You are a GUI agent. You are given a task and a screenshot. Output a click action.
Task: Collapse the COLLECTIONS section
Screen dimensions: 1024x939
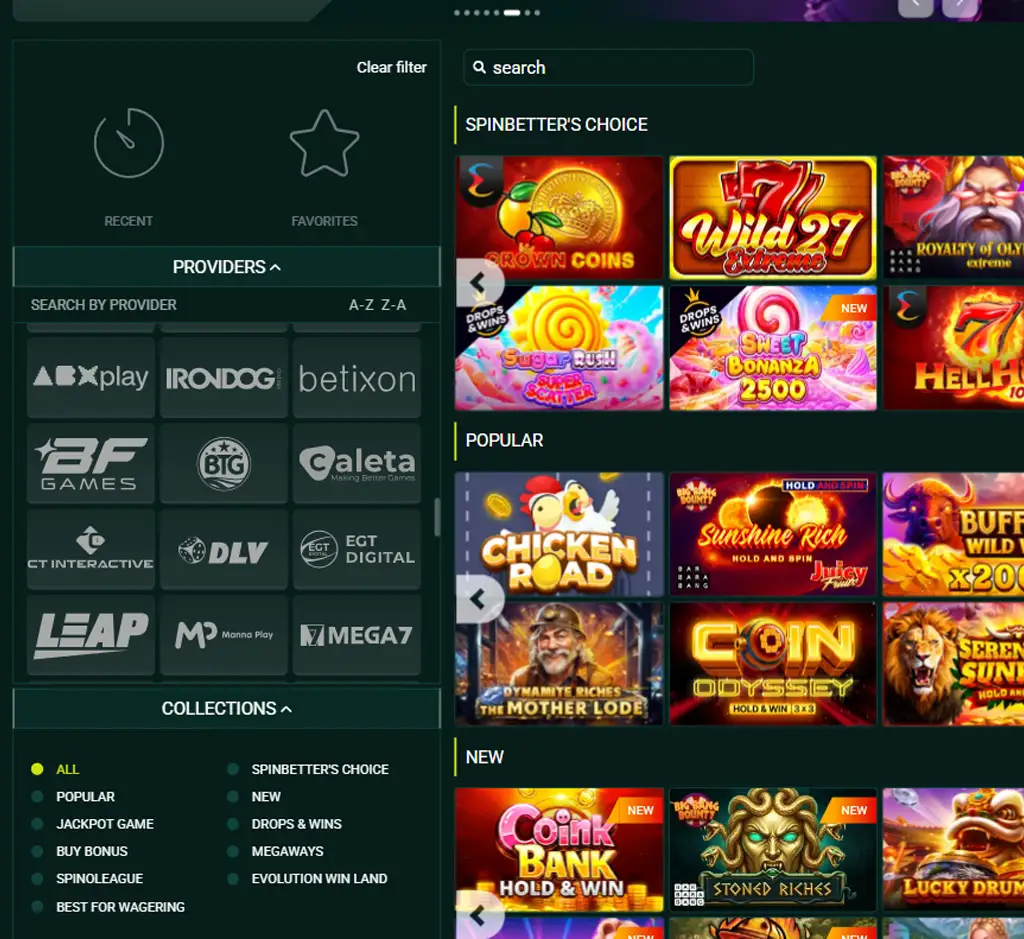(x=227, y=708)
